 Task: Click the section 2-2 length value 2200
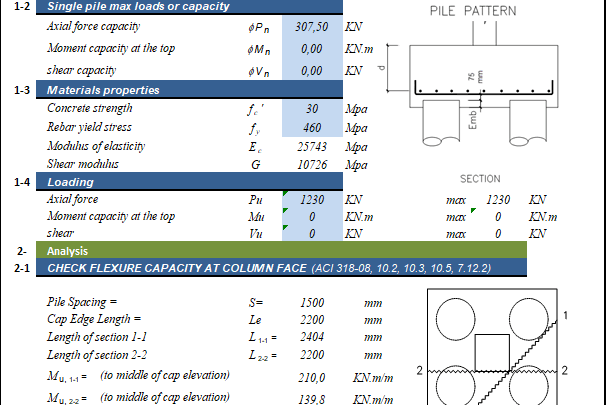point(312,355)
